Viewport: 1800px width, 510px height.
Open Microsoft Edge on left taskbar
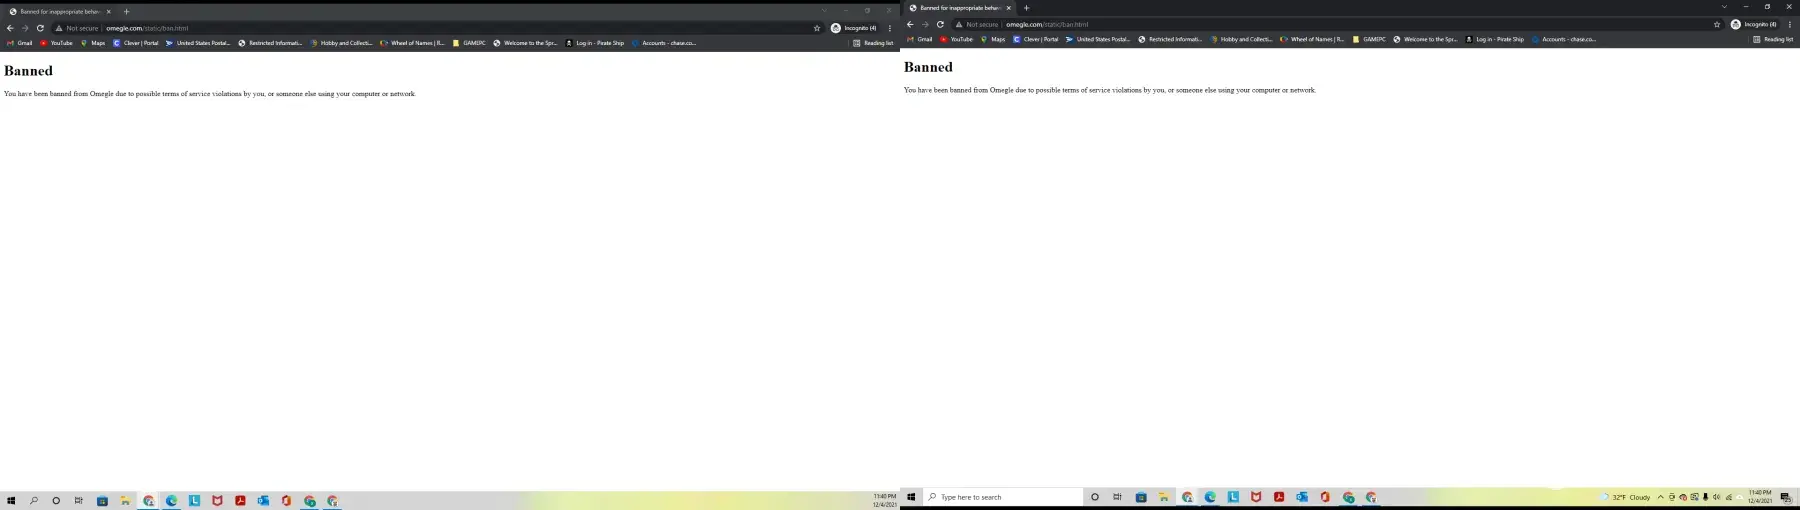click(x=171, y=501)
